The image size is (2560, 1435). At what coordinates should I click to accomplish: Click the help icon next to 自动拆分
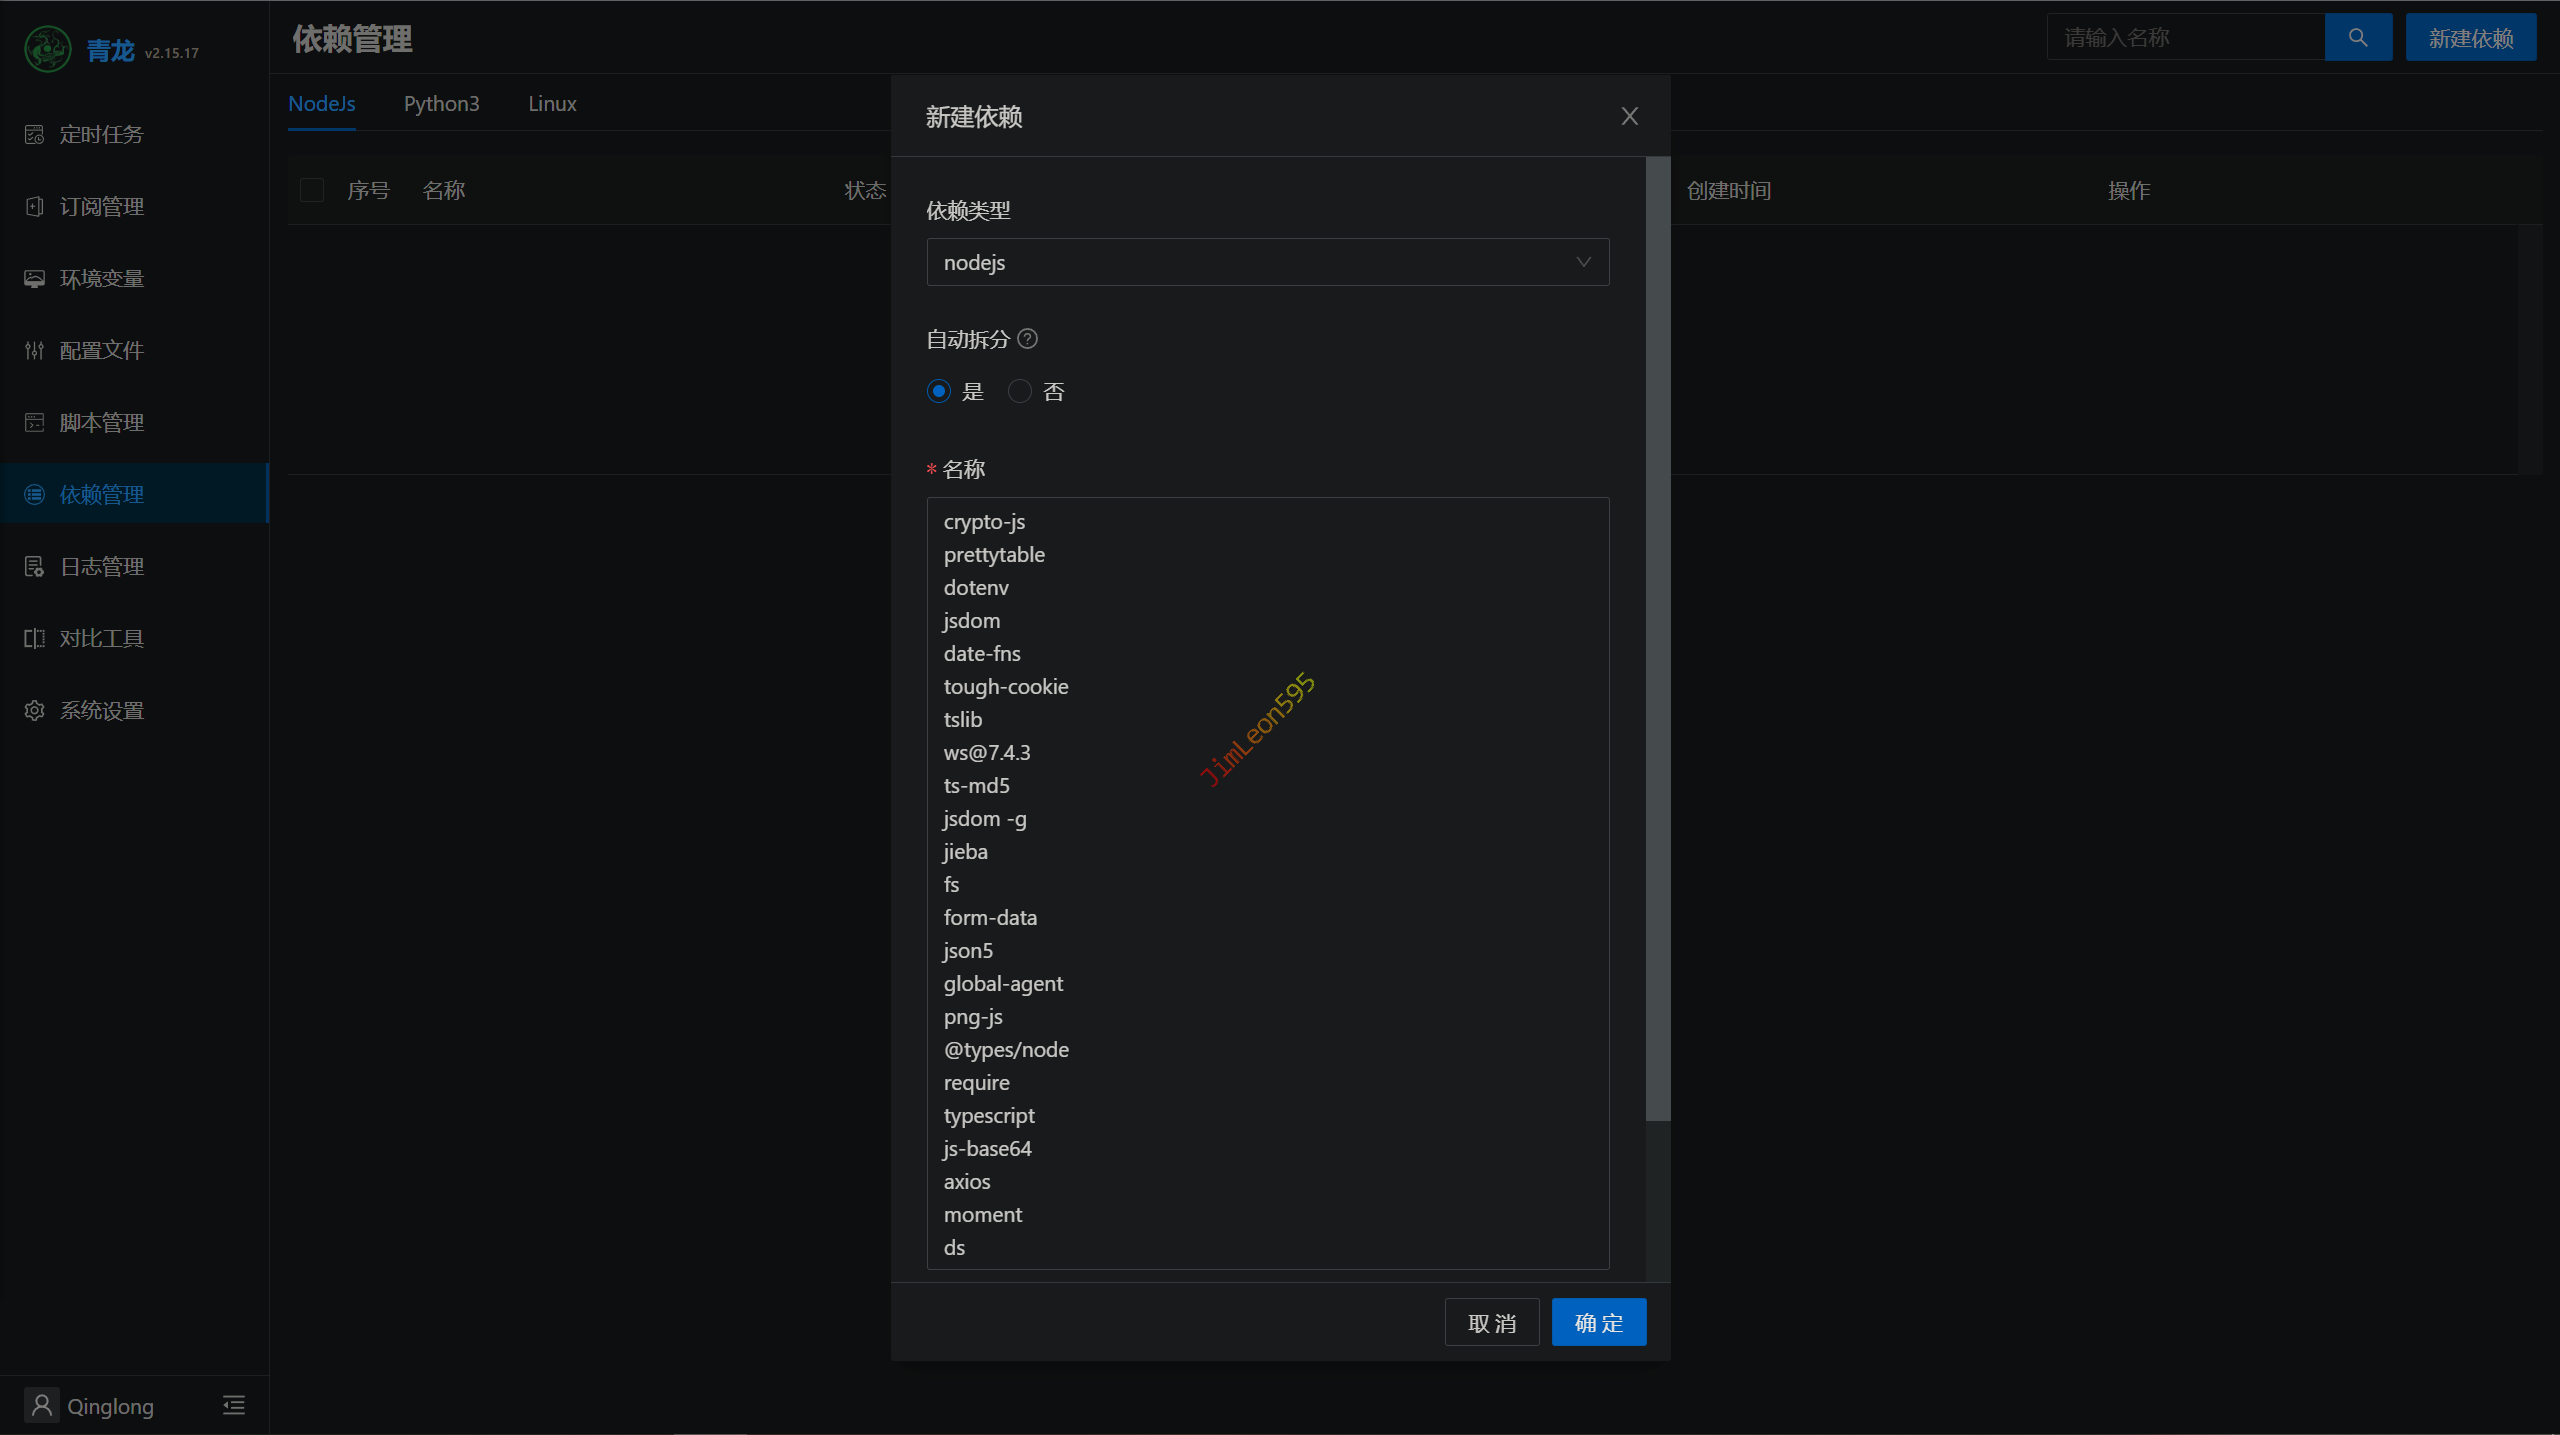click(x=1027, y=339)
